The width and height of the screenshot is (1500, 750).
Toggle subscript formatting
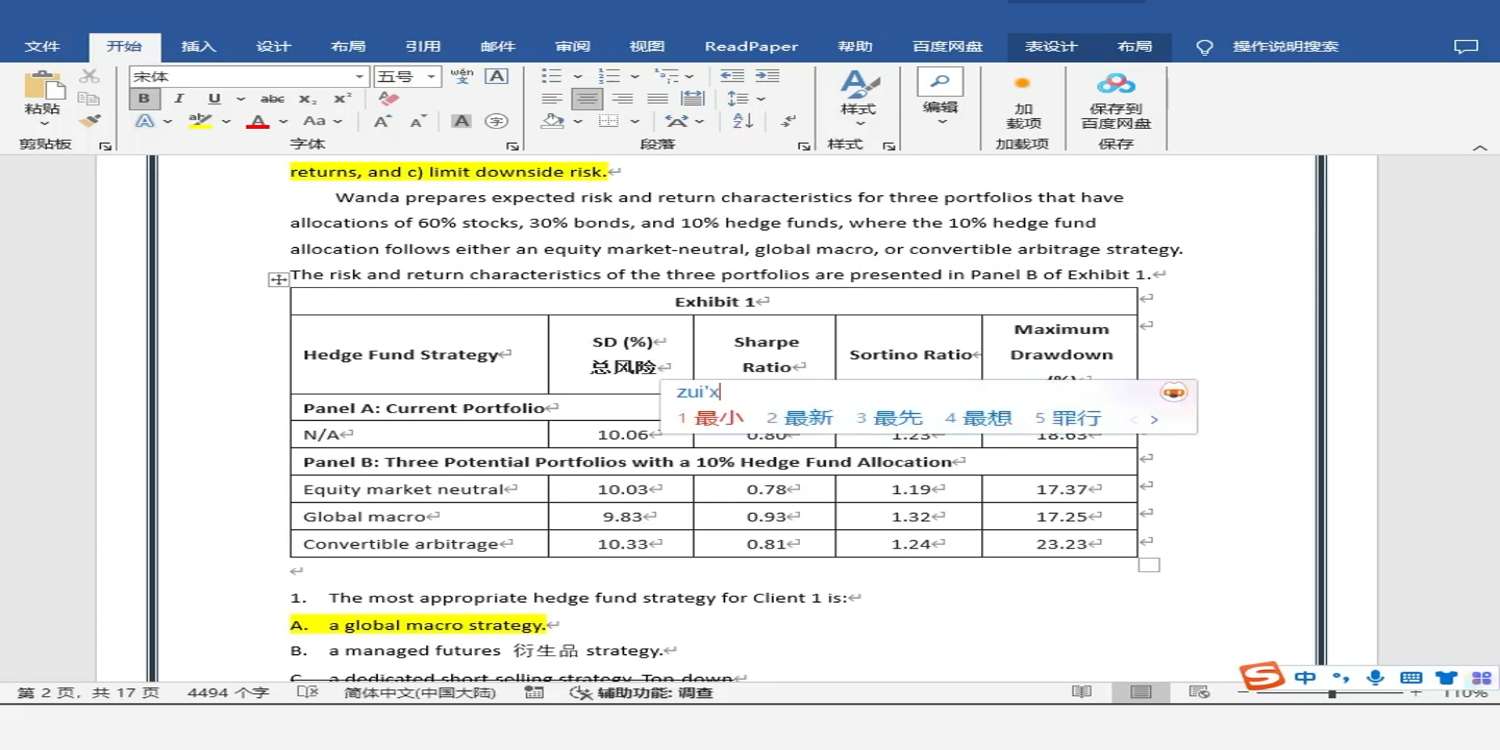tap(307, 99)
